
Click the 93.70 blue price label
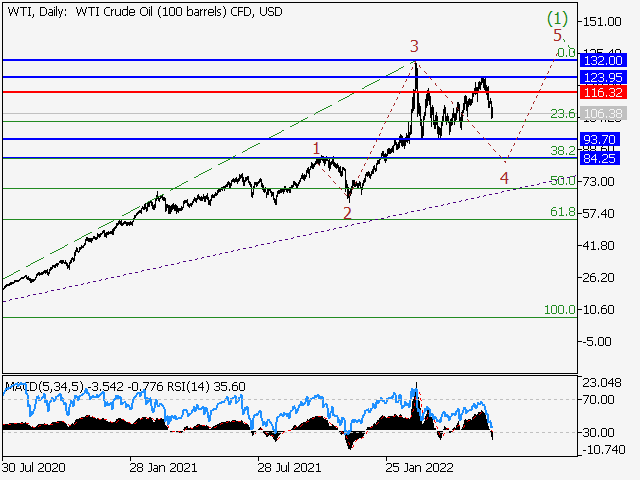[x=600, y=139]
